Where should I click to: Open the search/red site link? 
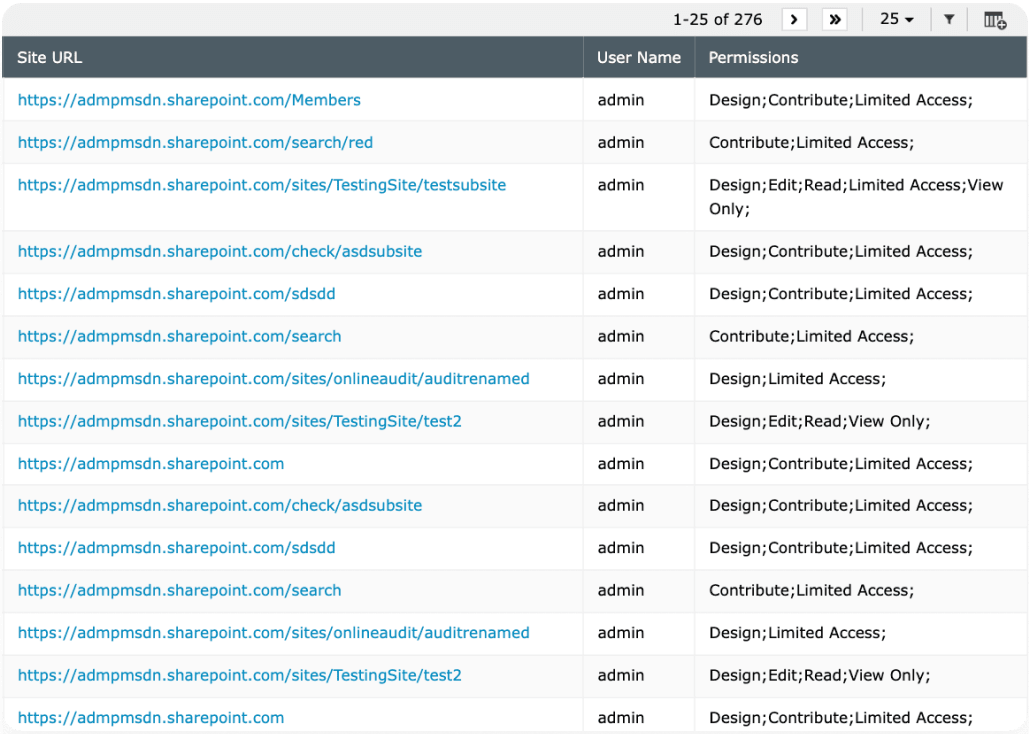tap(195, 142)
